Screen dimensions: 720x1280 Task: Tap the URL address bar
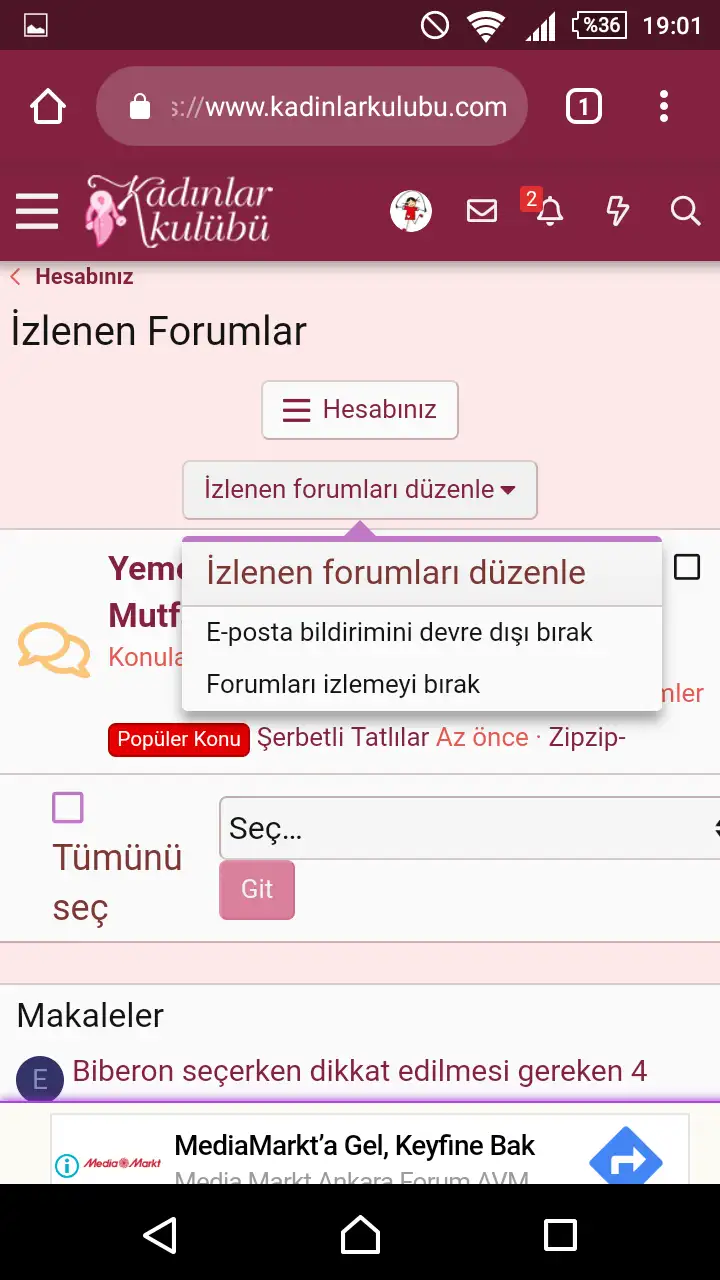pos(311,106)
